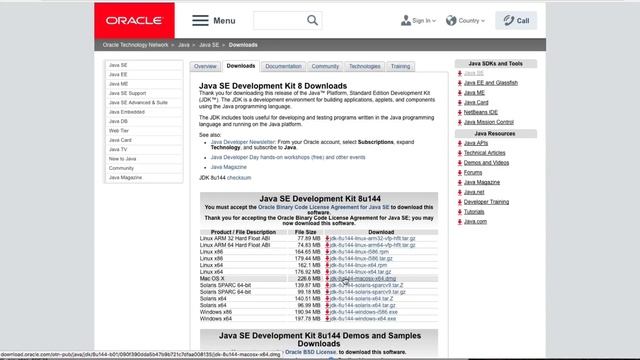The image size is (640, 360).
Task: Download jdk-8u144-windows-x64.exe
Action: tap(363, 318)
